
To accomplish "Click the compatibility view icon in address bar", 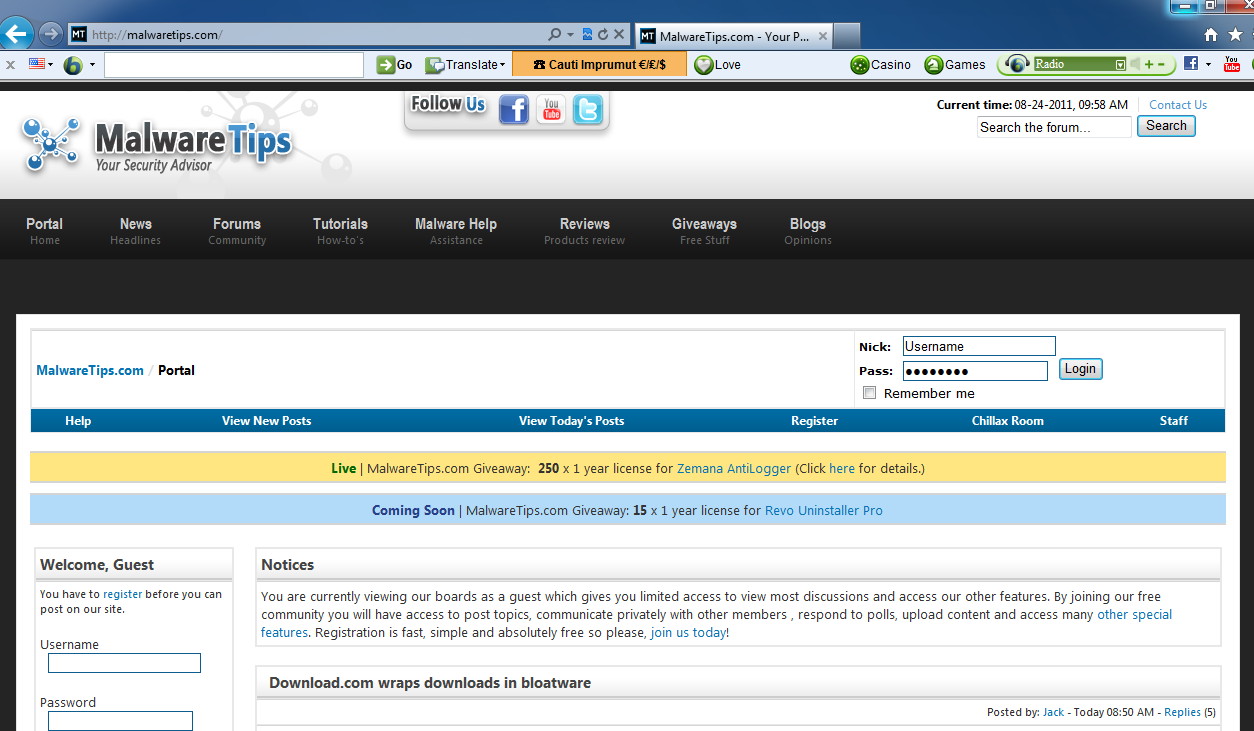I will click(x=587, y=35).
